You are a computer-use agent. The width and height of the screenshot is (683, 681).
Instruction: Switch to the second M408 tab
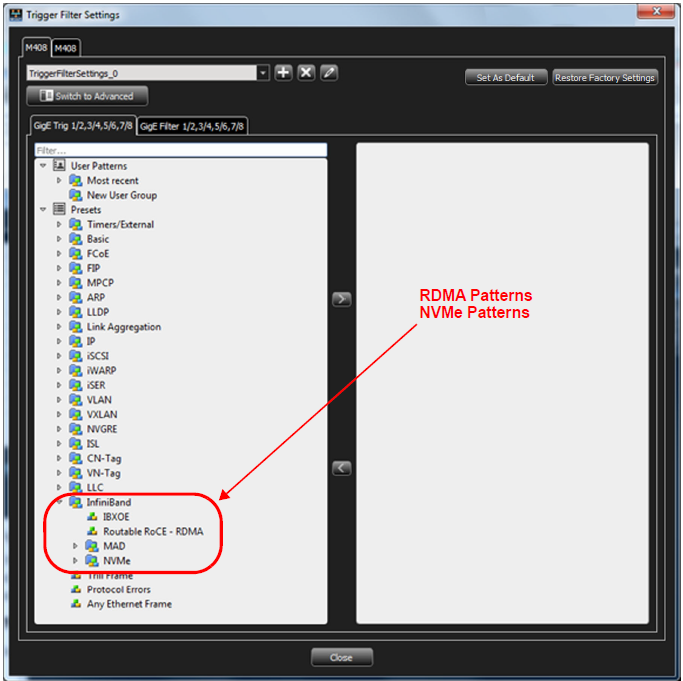(66, 48)
